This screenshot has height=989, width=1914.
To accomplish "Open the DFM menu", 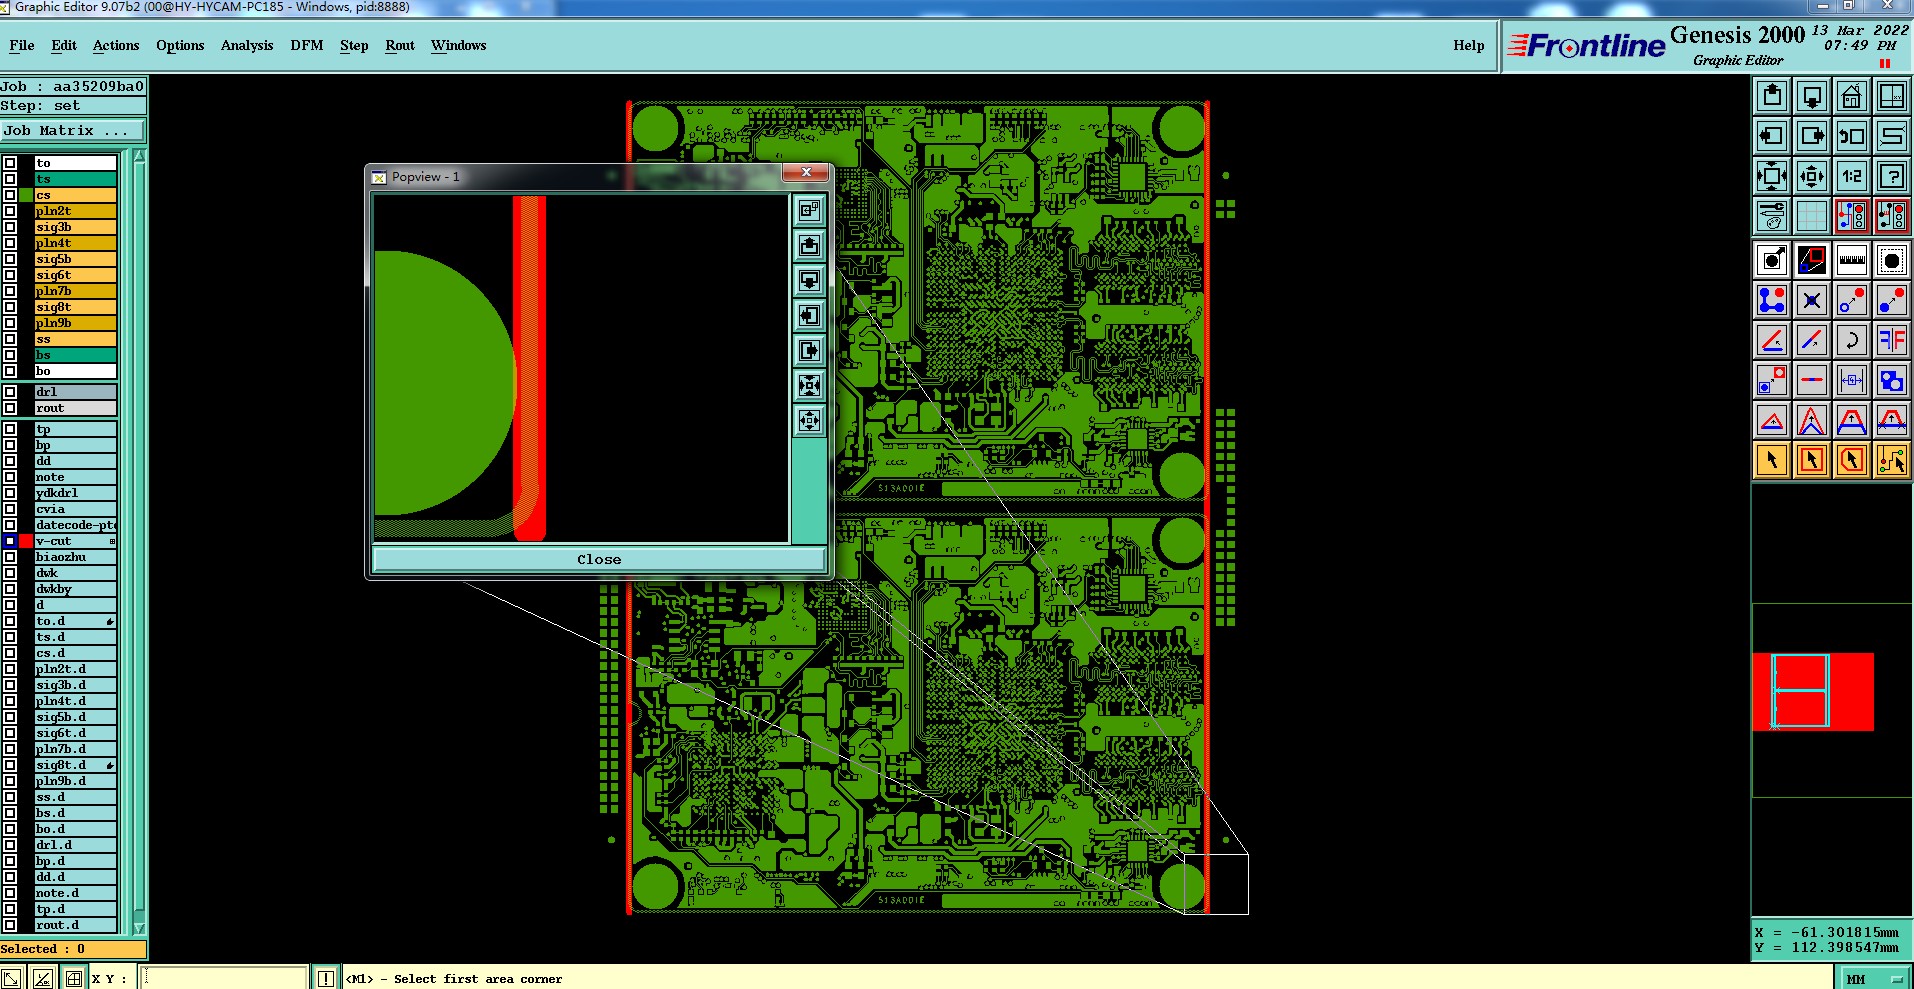I will 307,45.
